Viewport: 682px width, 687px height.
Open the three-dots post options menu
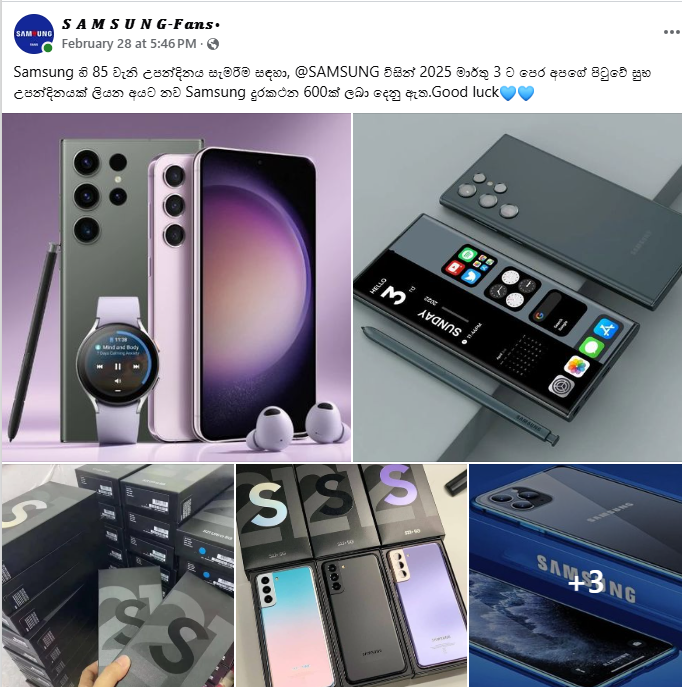click(x=671, y=32)
